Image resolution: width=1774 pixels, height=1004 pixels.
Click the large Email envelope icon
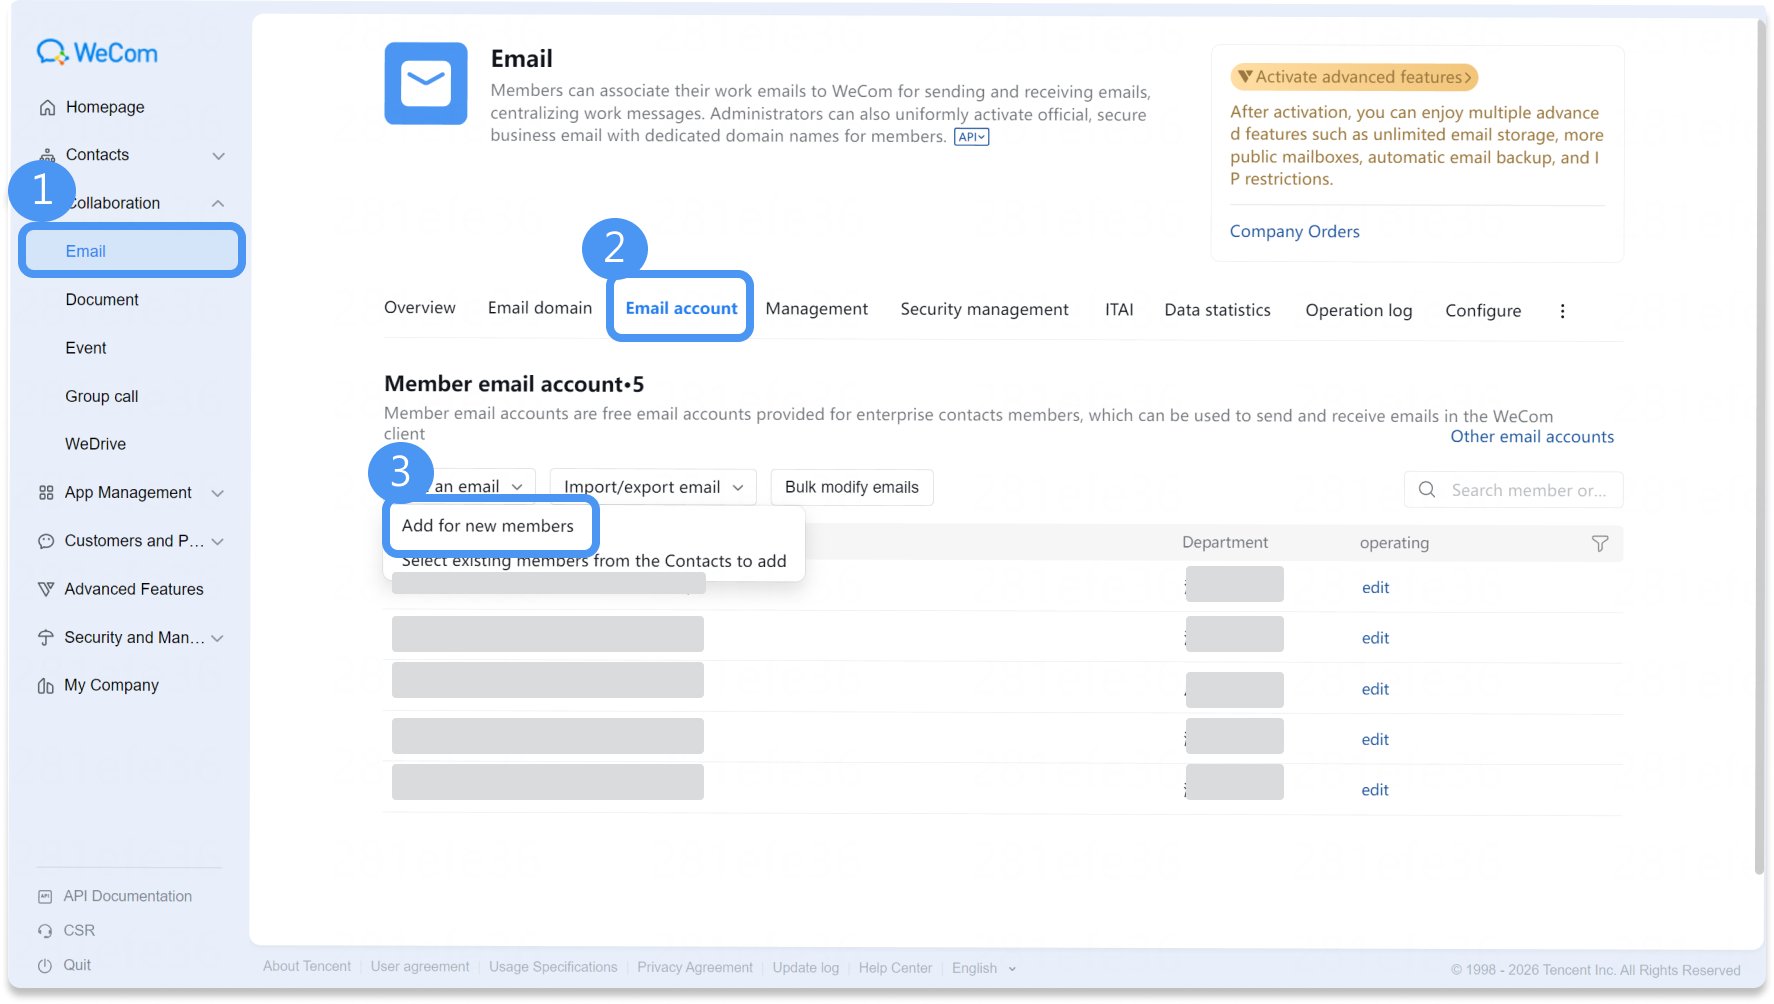(426, 83)
